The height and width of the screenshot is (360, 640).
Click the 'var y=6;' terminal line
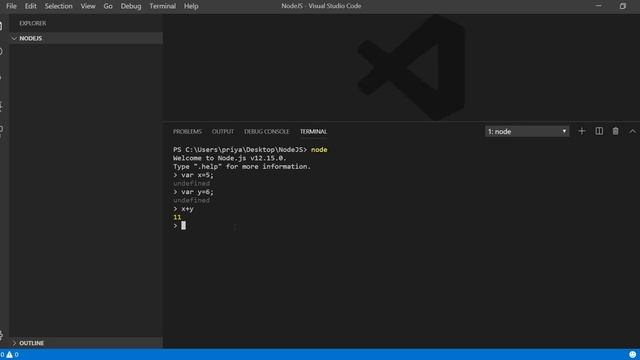[x=193, y=192]
